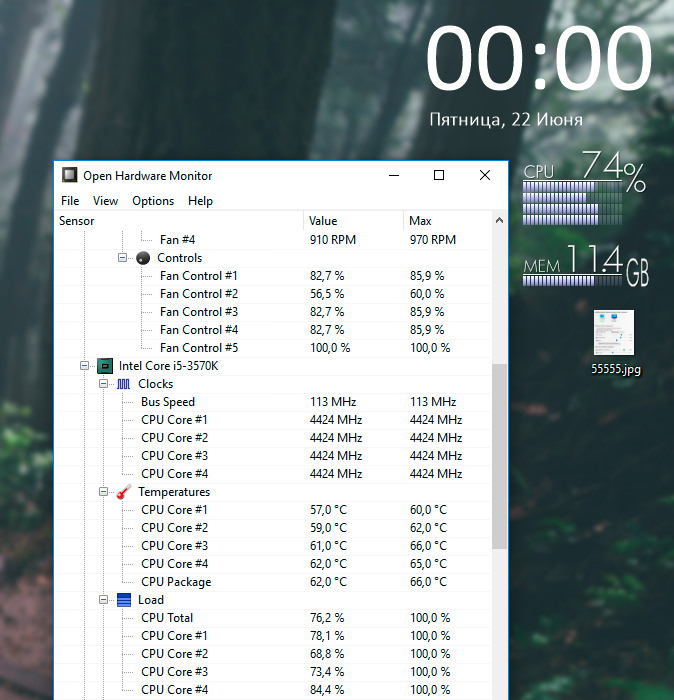The height and width of the screenshot is (700, 674).
Task: Collapse the Temperatures group
Action: click(x=103, y=492)
